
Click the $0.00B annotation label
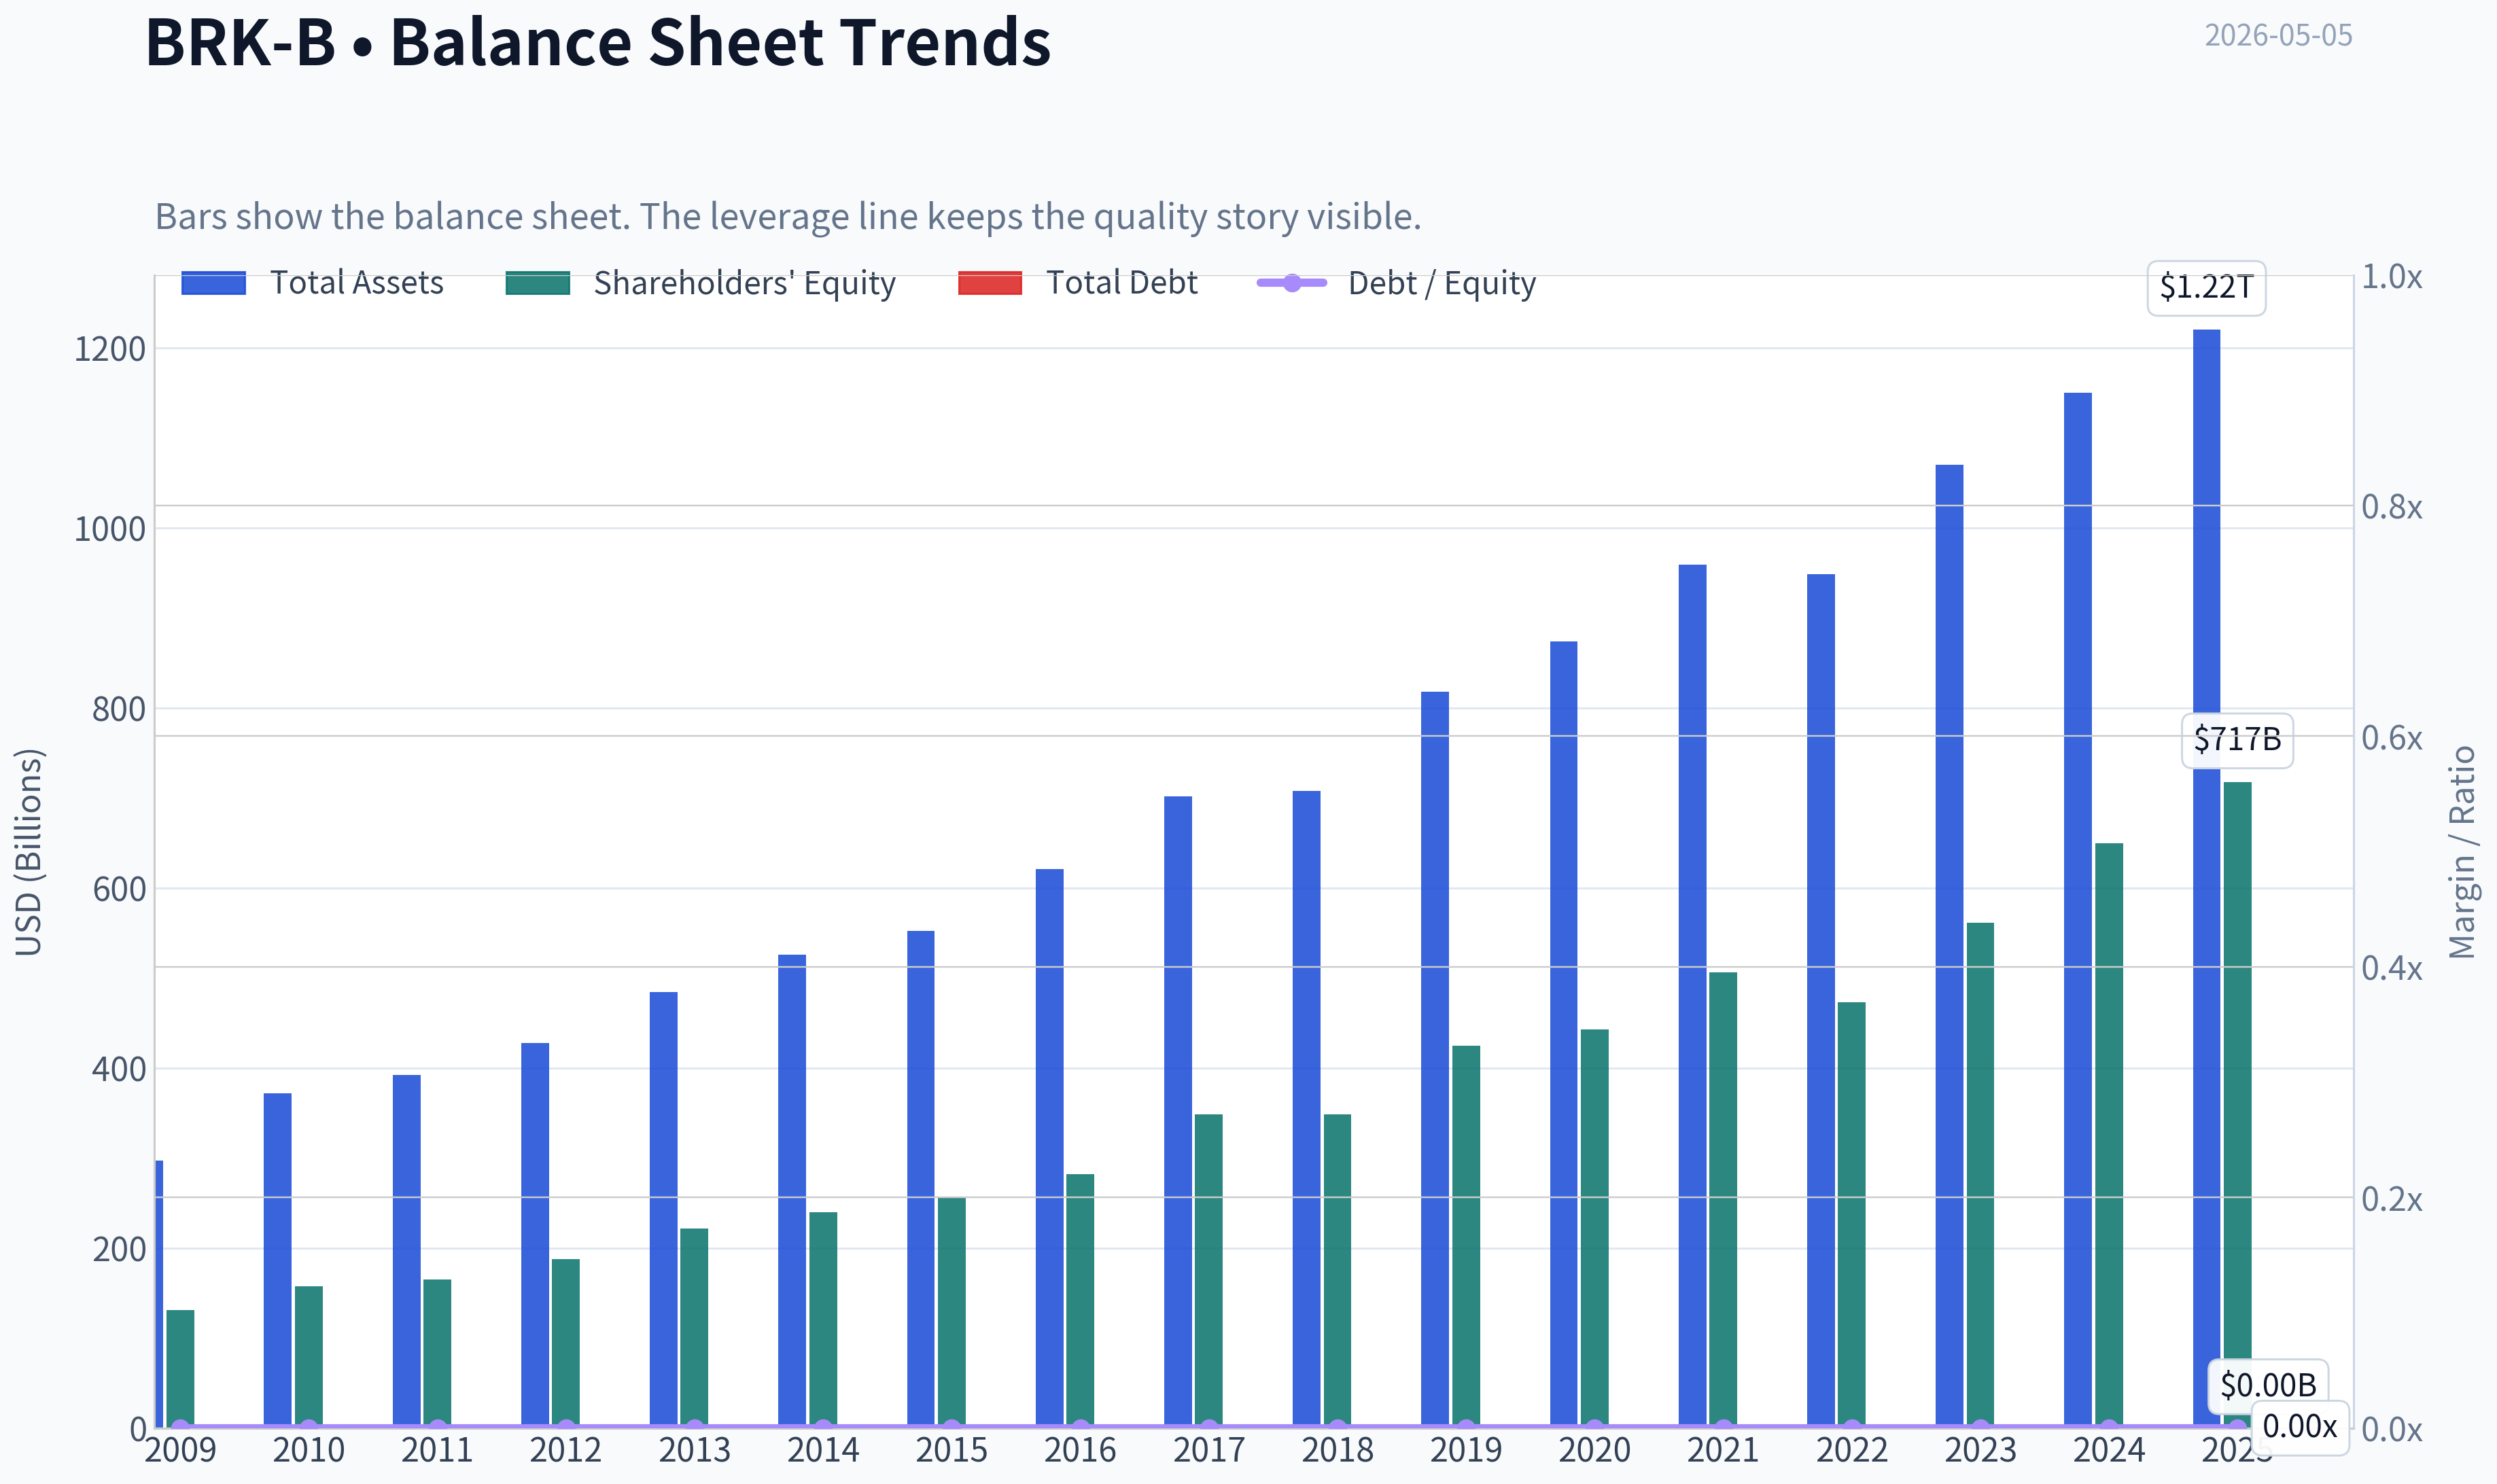pyautogui.click(x=2268, y=1385)
